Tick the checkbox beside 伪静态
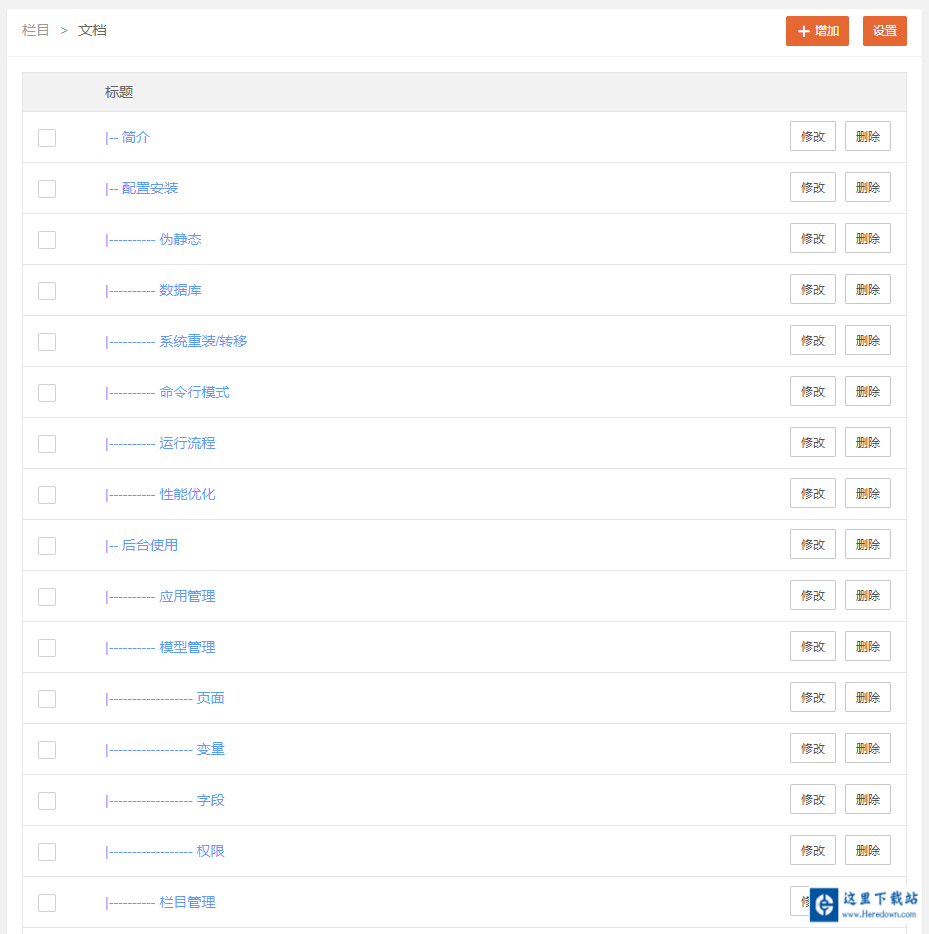Screen dimensions: 929x934 coord(47,240)
